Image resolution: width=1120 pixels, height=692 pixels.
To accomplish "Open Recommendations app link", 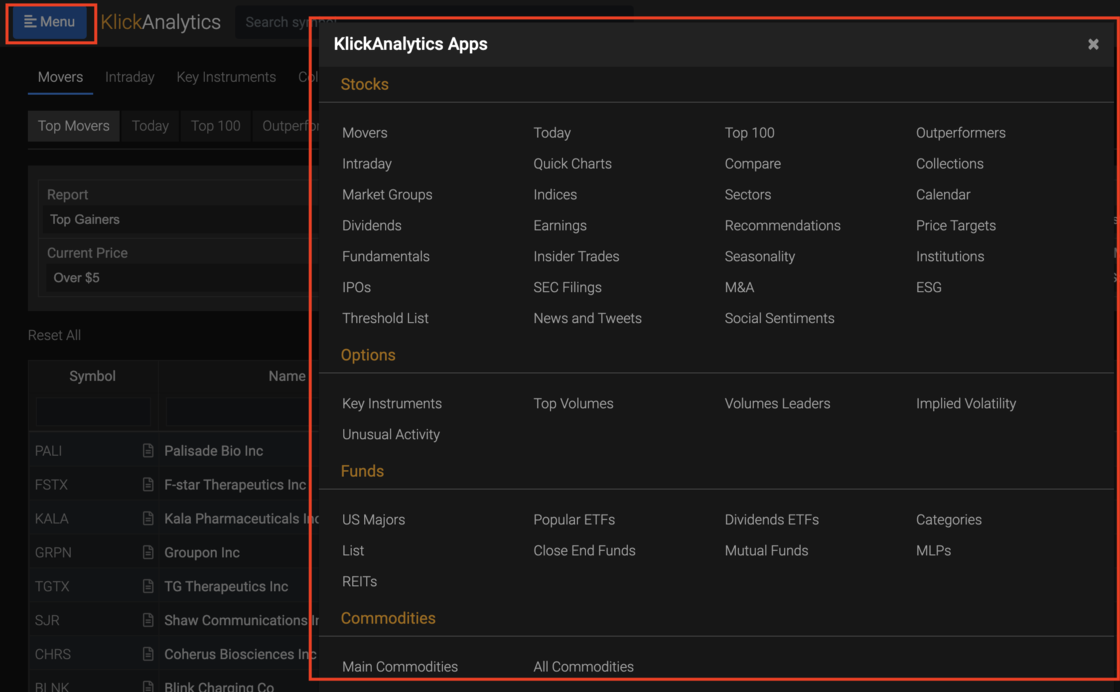I will 782,226.
